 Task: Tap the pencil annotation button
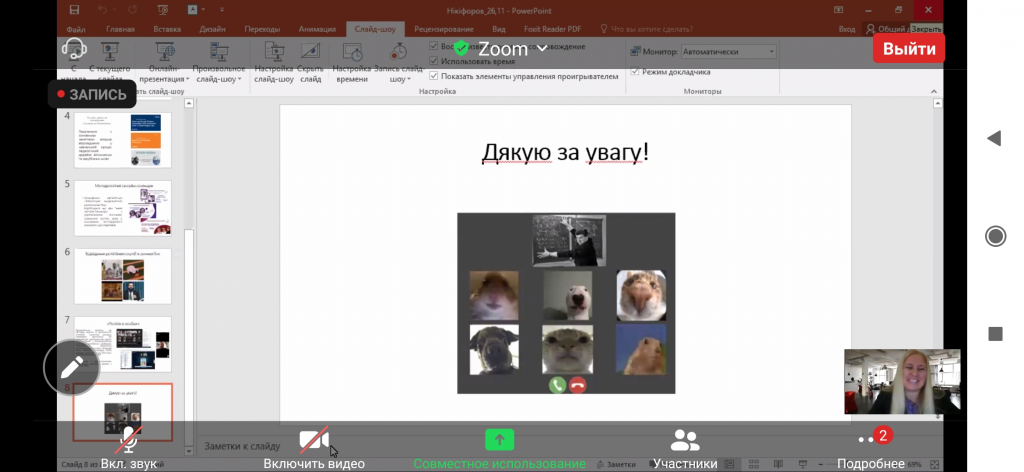click(x=72, y=368)
